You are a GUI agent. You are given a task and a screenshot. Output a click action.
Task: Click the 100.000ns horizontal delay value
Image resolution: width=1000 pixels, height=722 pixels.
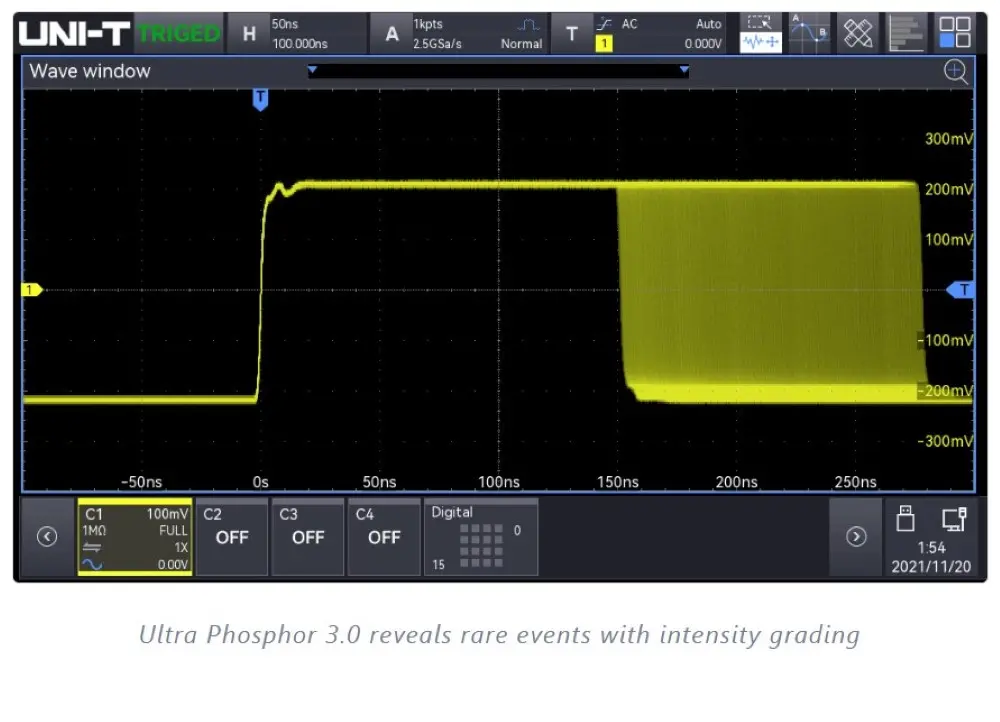pyautogui.click(x=300, y=44)
